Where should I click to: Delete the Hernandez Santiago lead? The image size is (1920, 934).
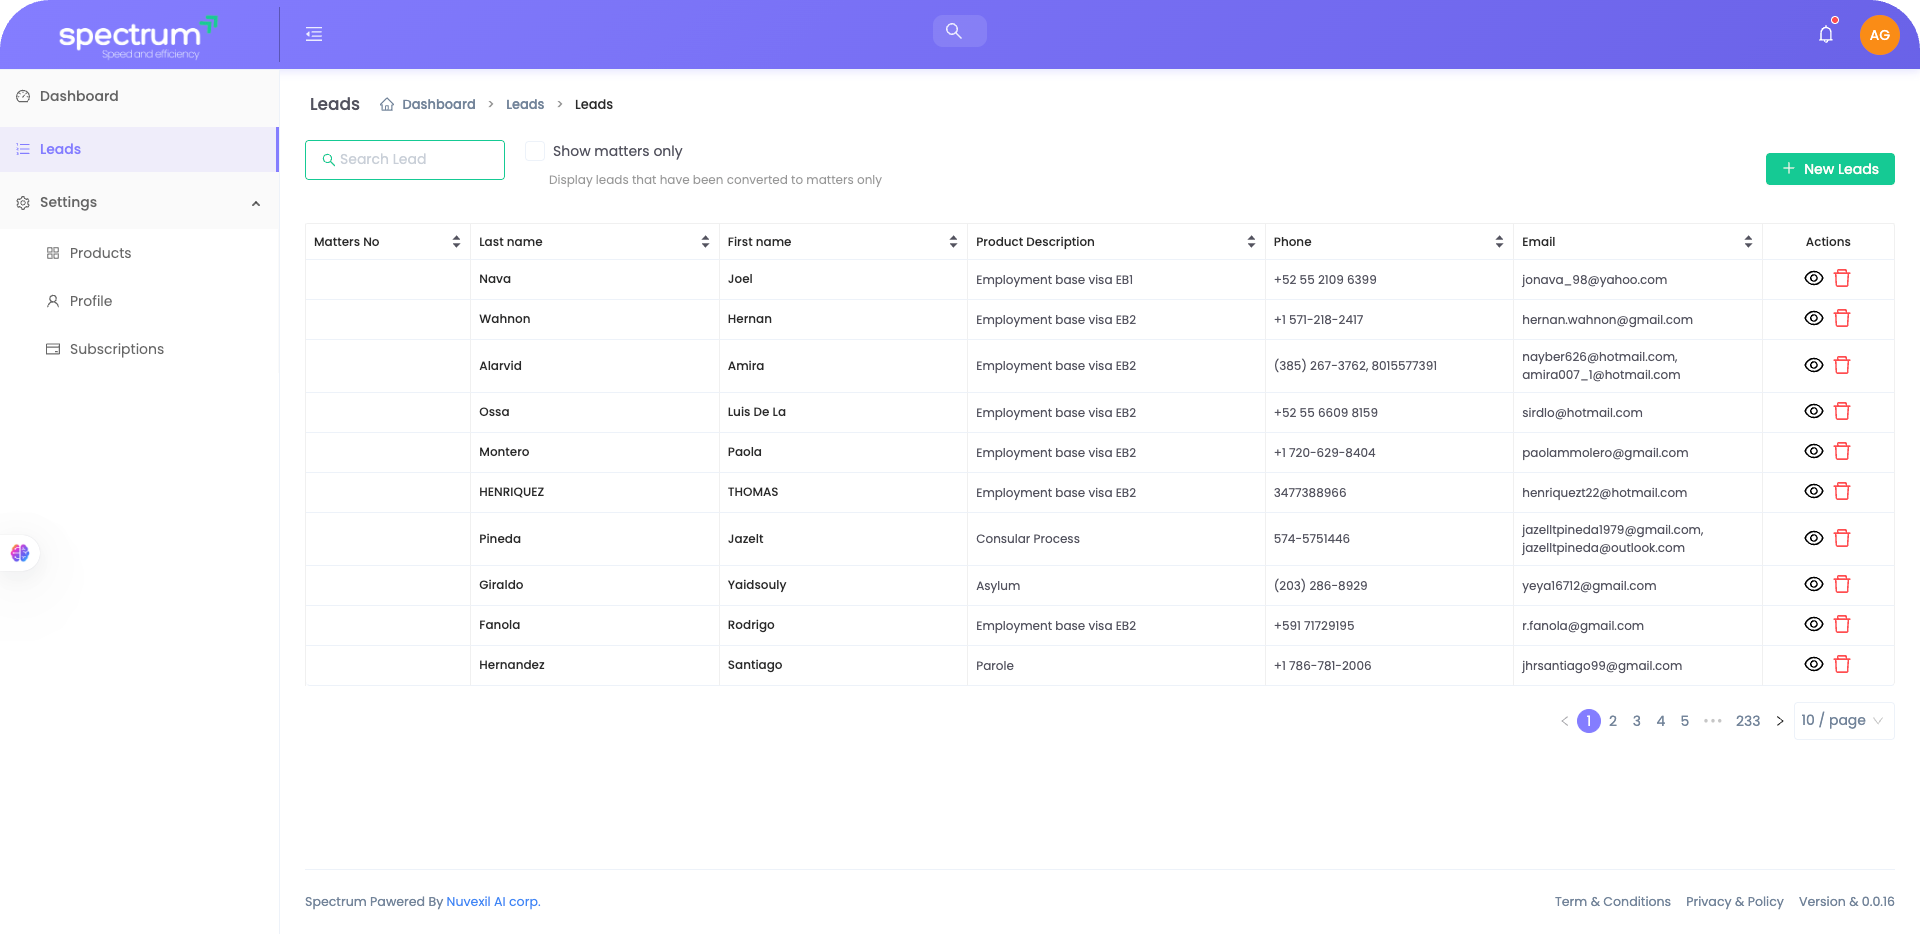(x=1842, y=664)
